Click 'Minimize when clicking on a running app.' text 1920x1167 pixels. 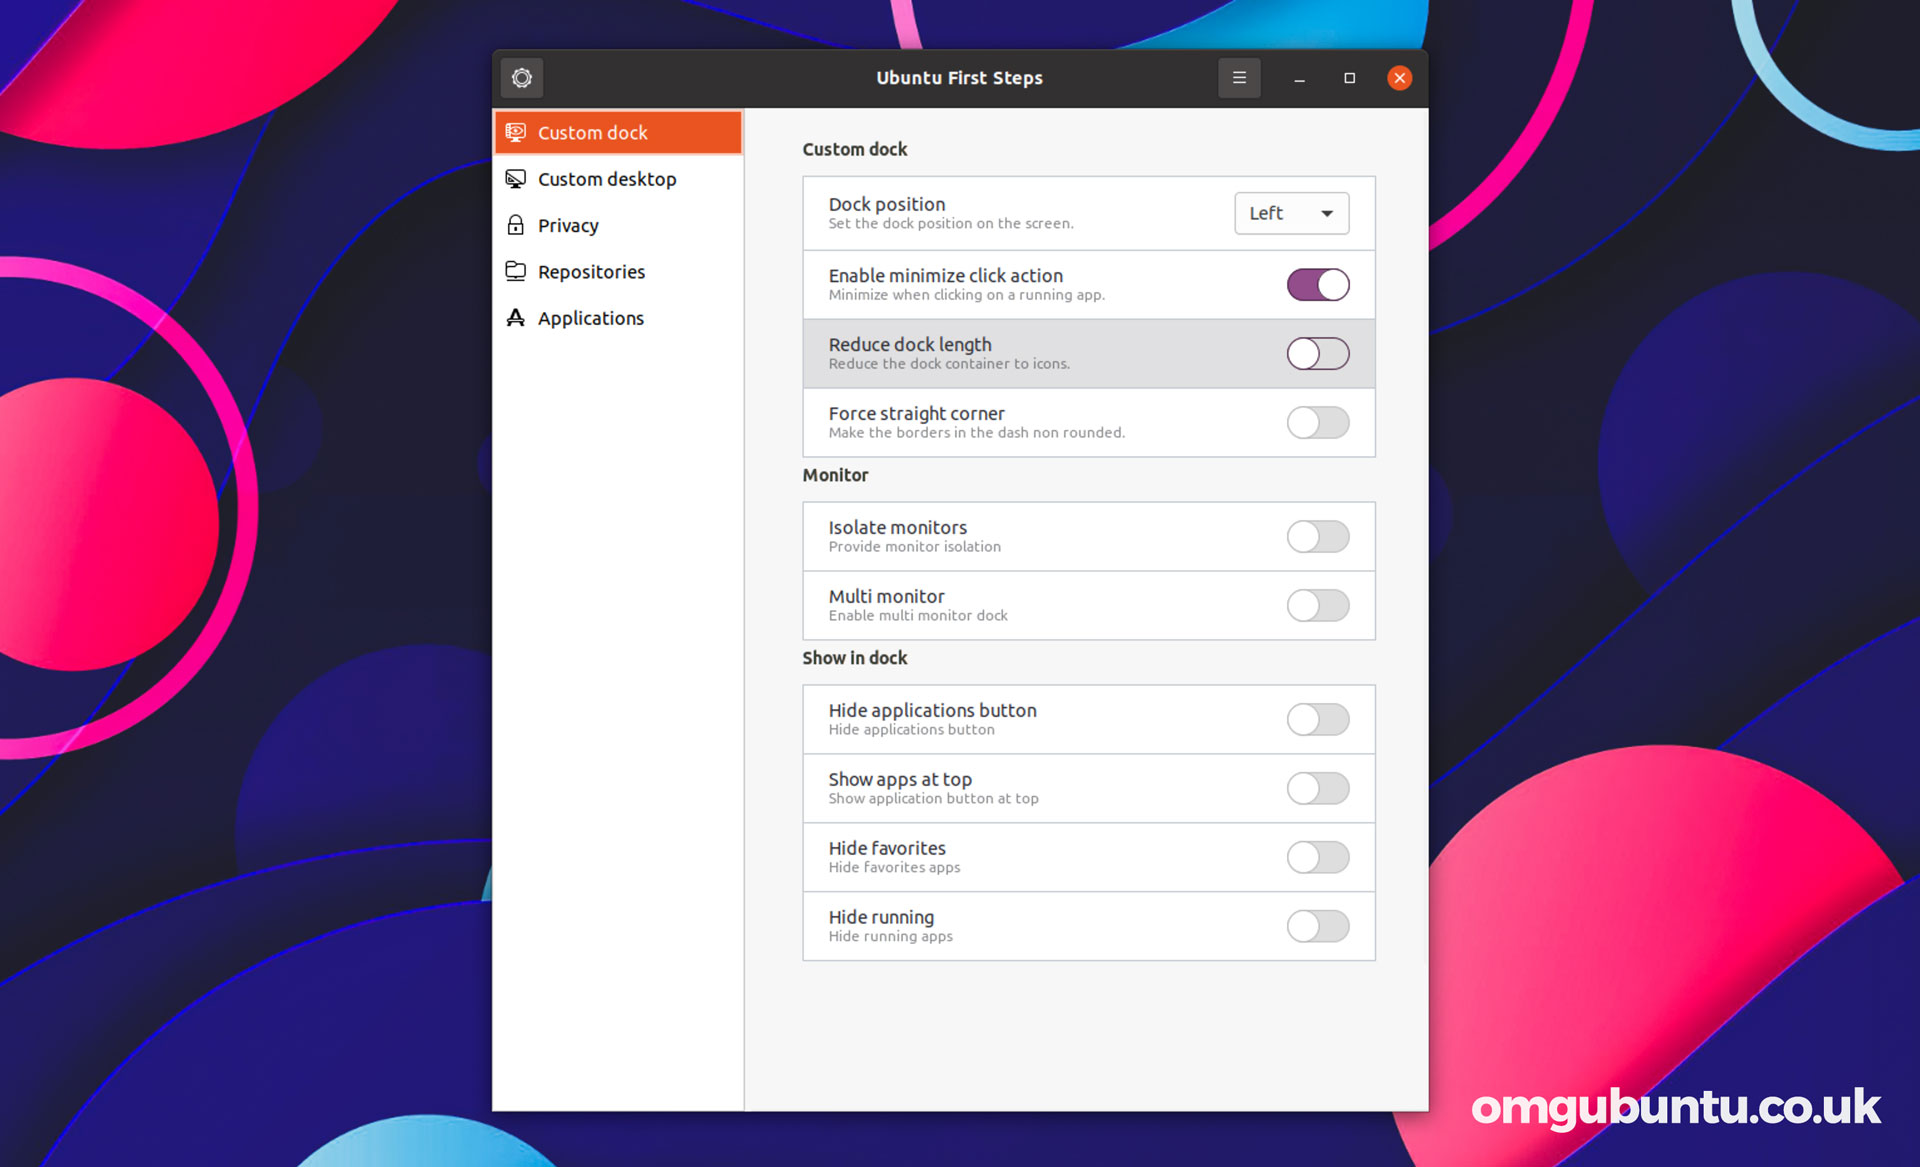[x=966, y=295]
